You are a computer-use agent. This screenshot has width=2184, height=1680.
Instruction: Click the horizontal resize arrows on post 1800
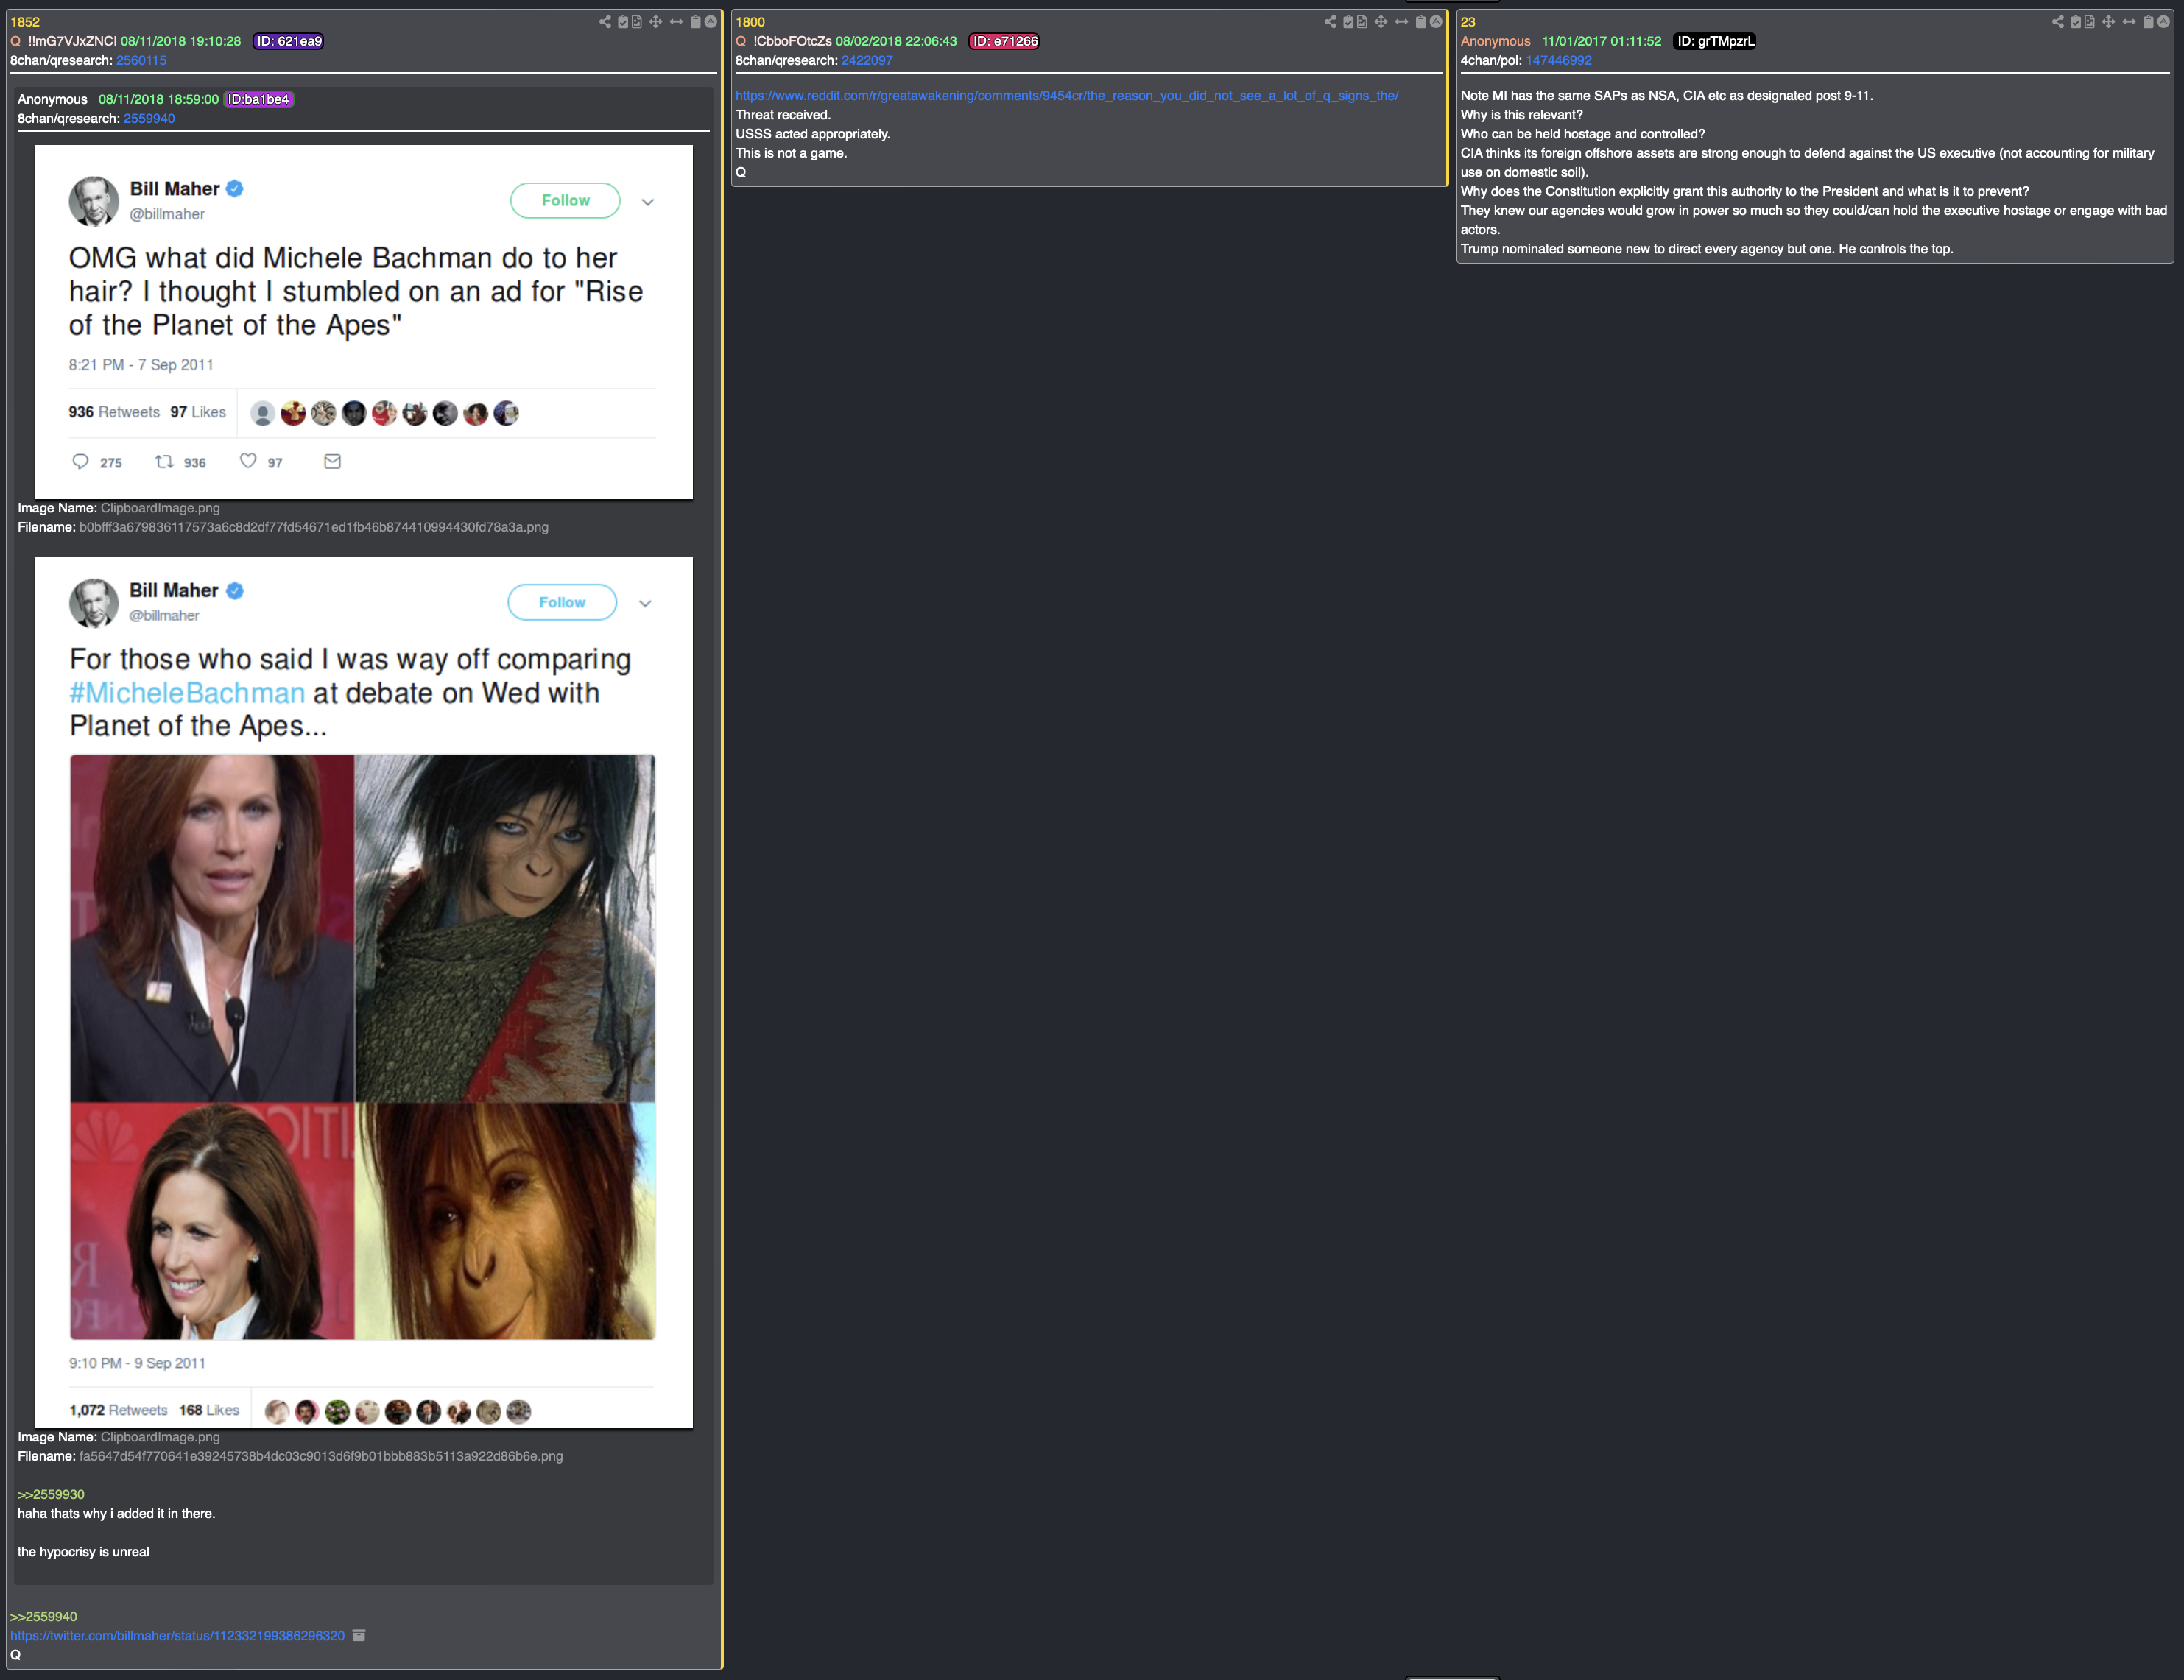tap(1401, 22)
